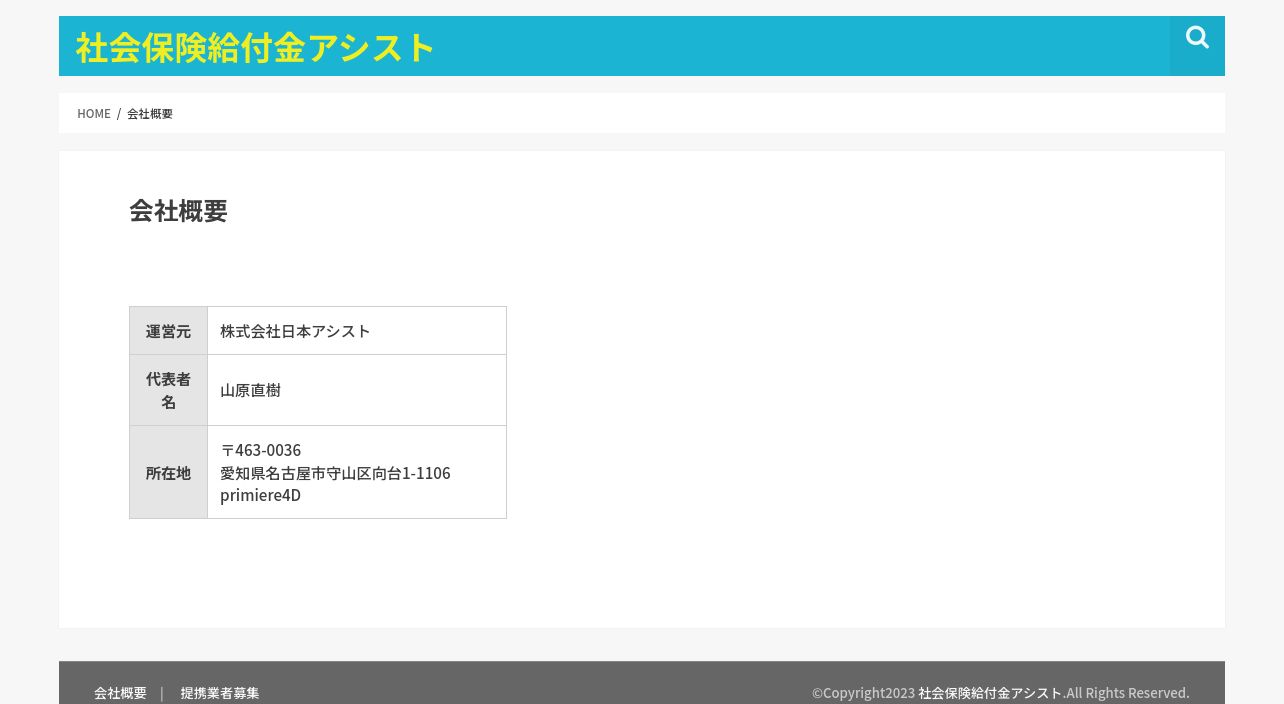This screenshot has width=1284, height=704.
Task: Click the 社会保険給付金アシスト site title
Action: coord(255,48)
